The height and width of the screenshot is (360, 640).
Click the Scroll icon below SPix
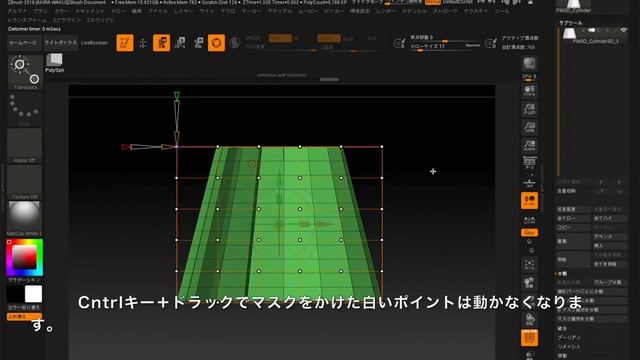(529, 91)
